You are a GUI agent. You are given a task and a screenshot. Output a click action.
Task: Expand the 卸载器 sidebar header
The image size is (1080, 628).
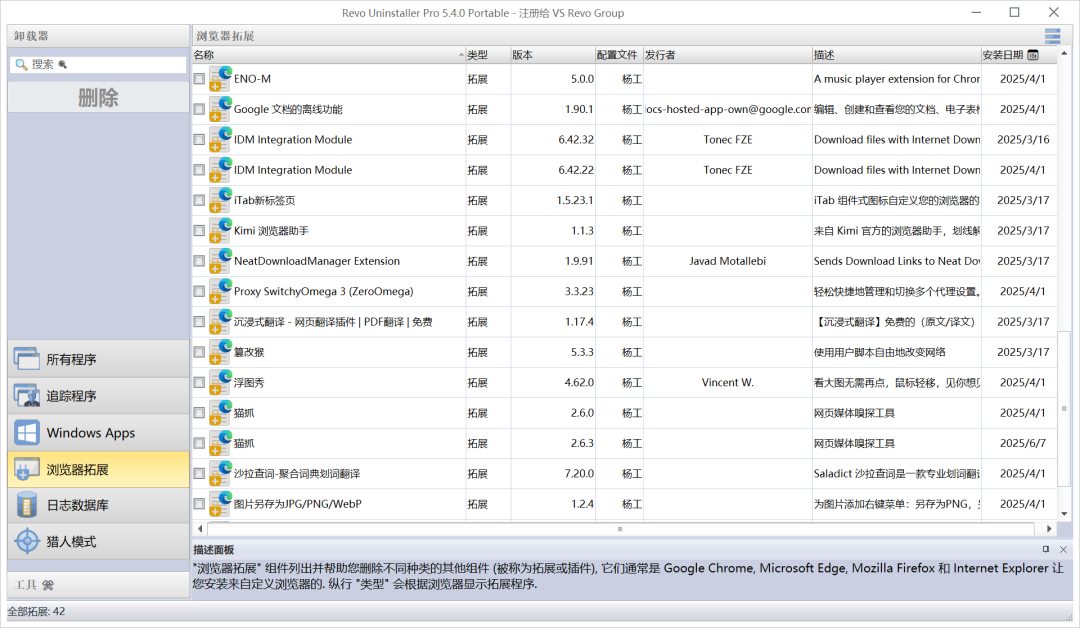[x=98, y=36]
